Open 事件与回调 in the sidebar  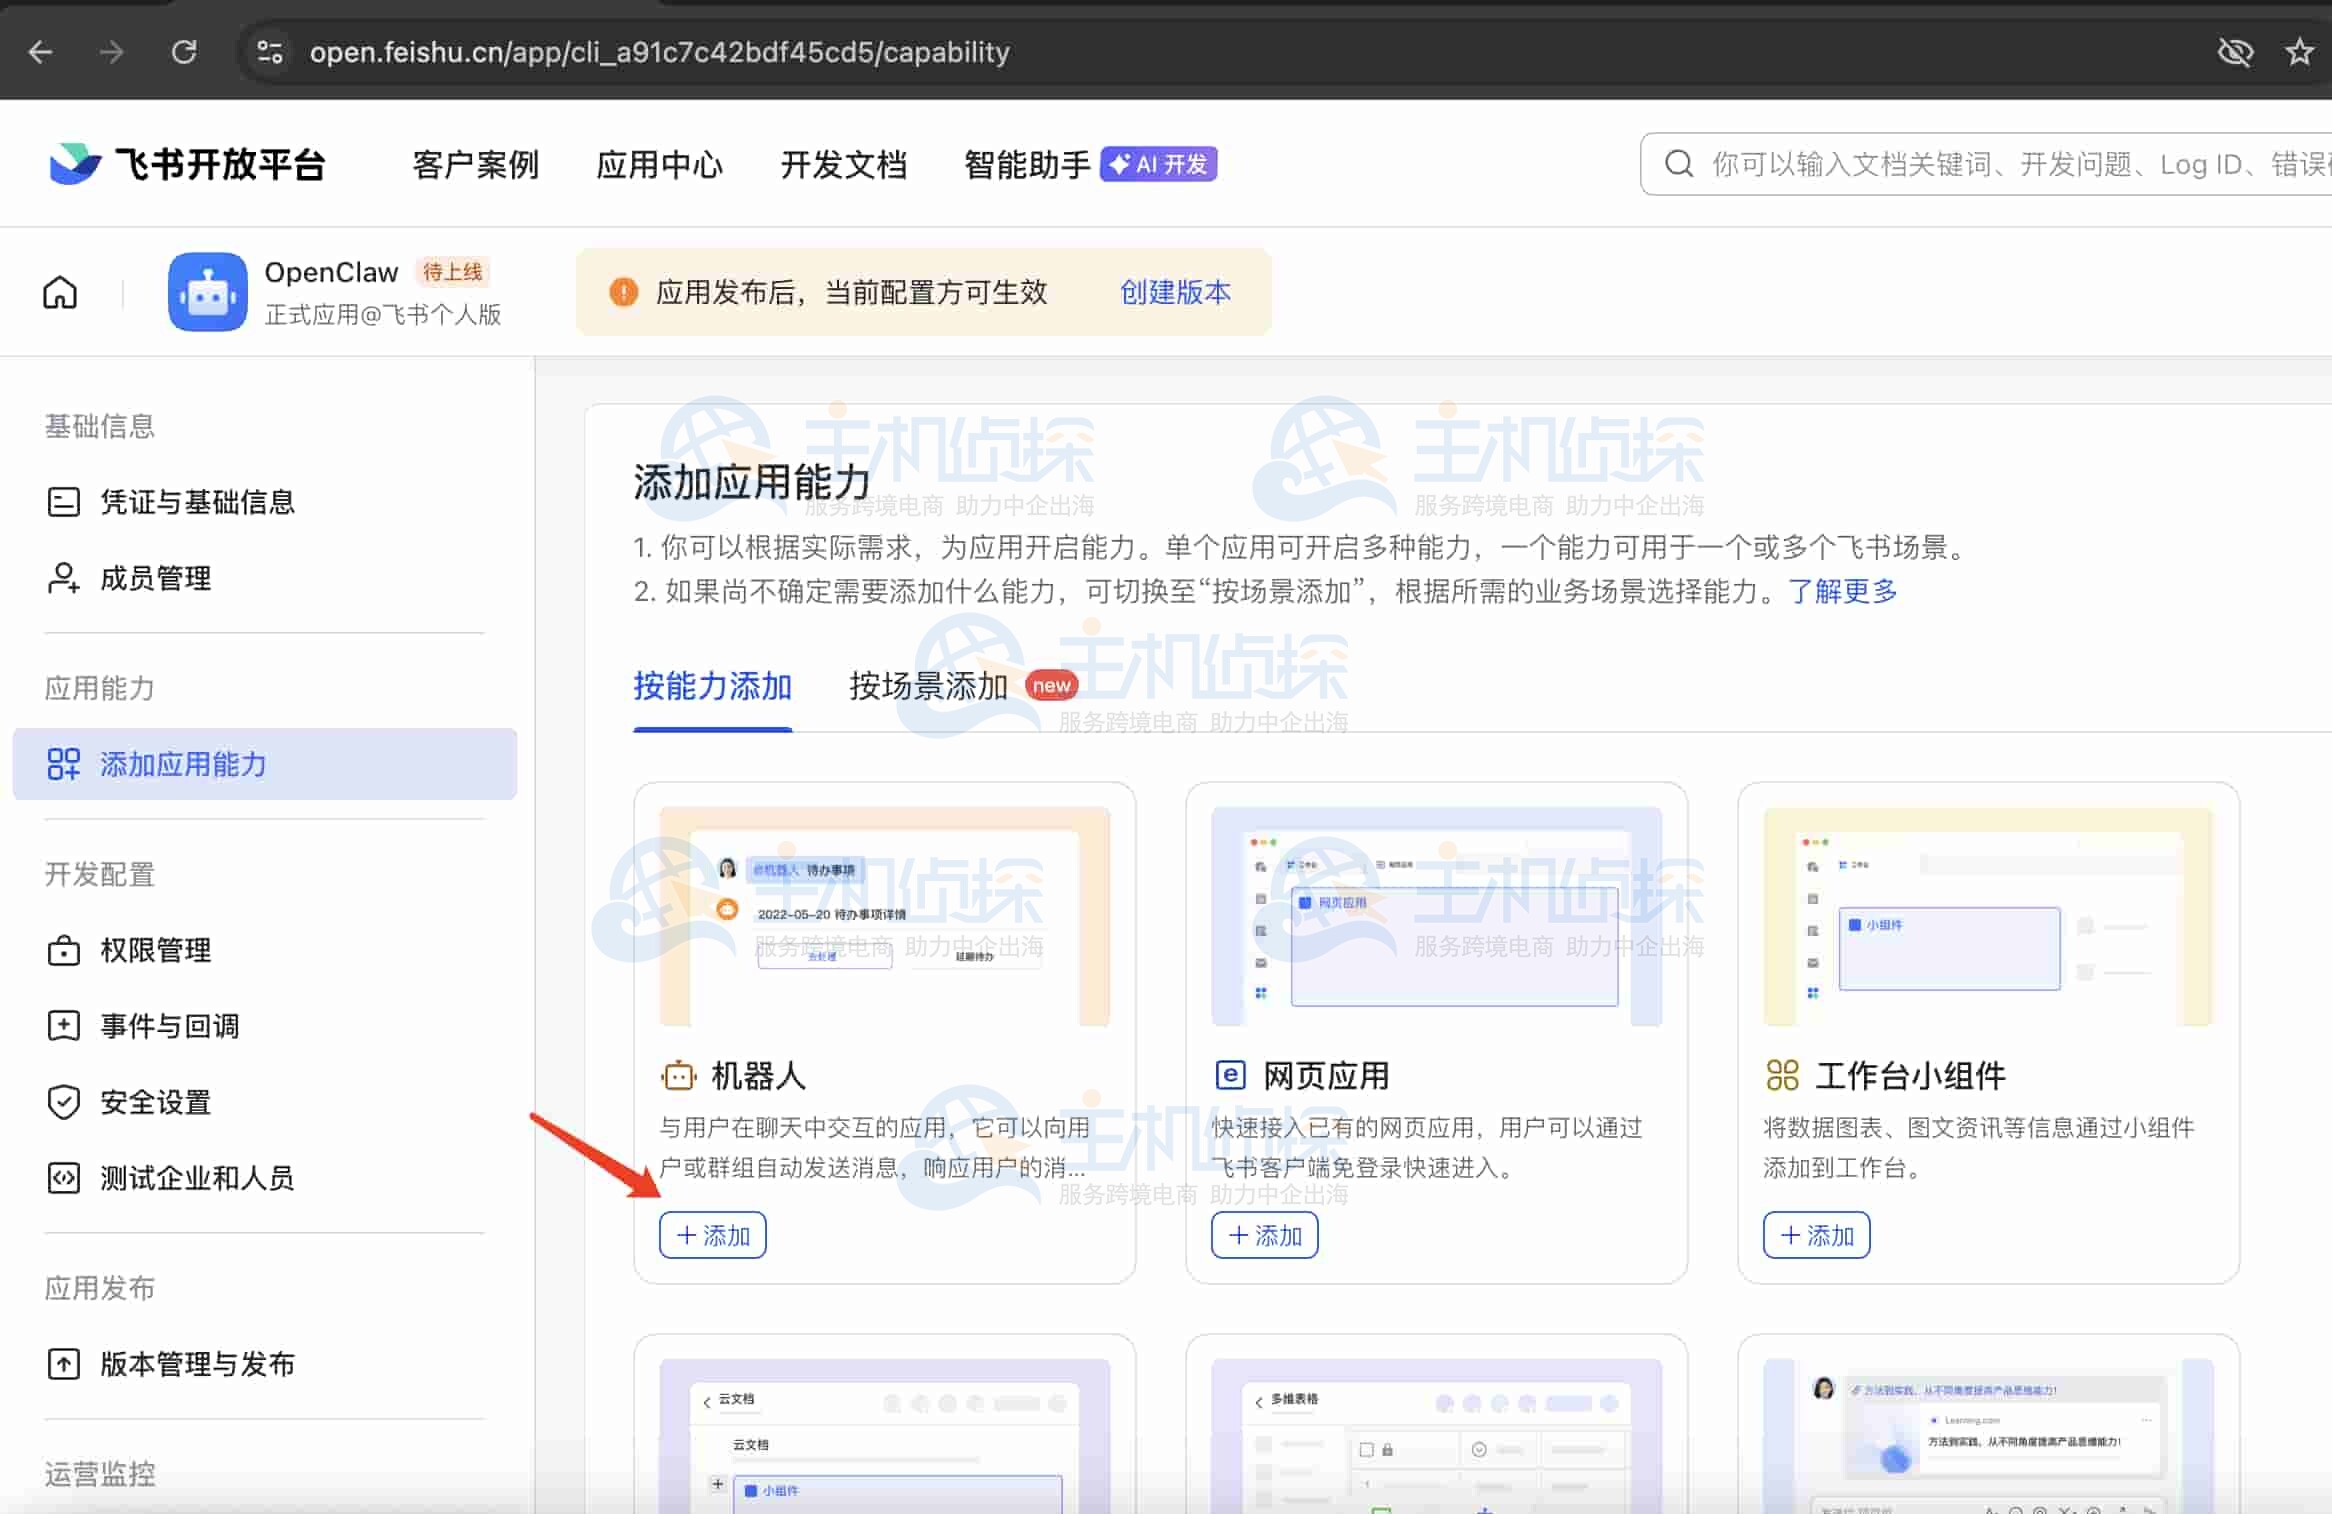pos(169,1026)
